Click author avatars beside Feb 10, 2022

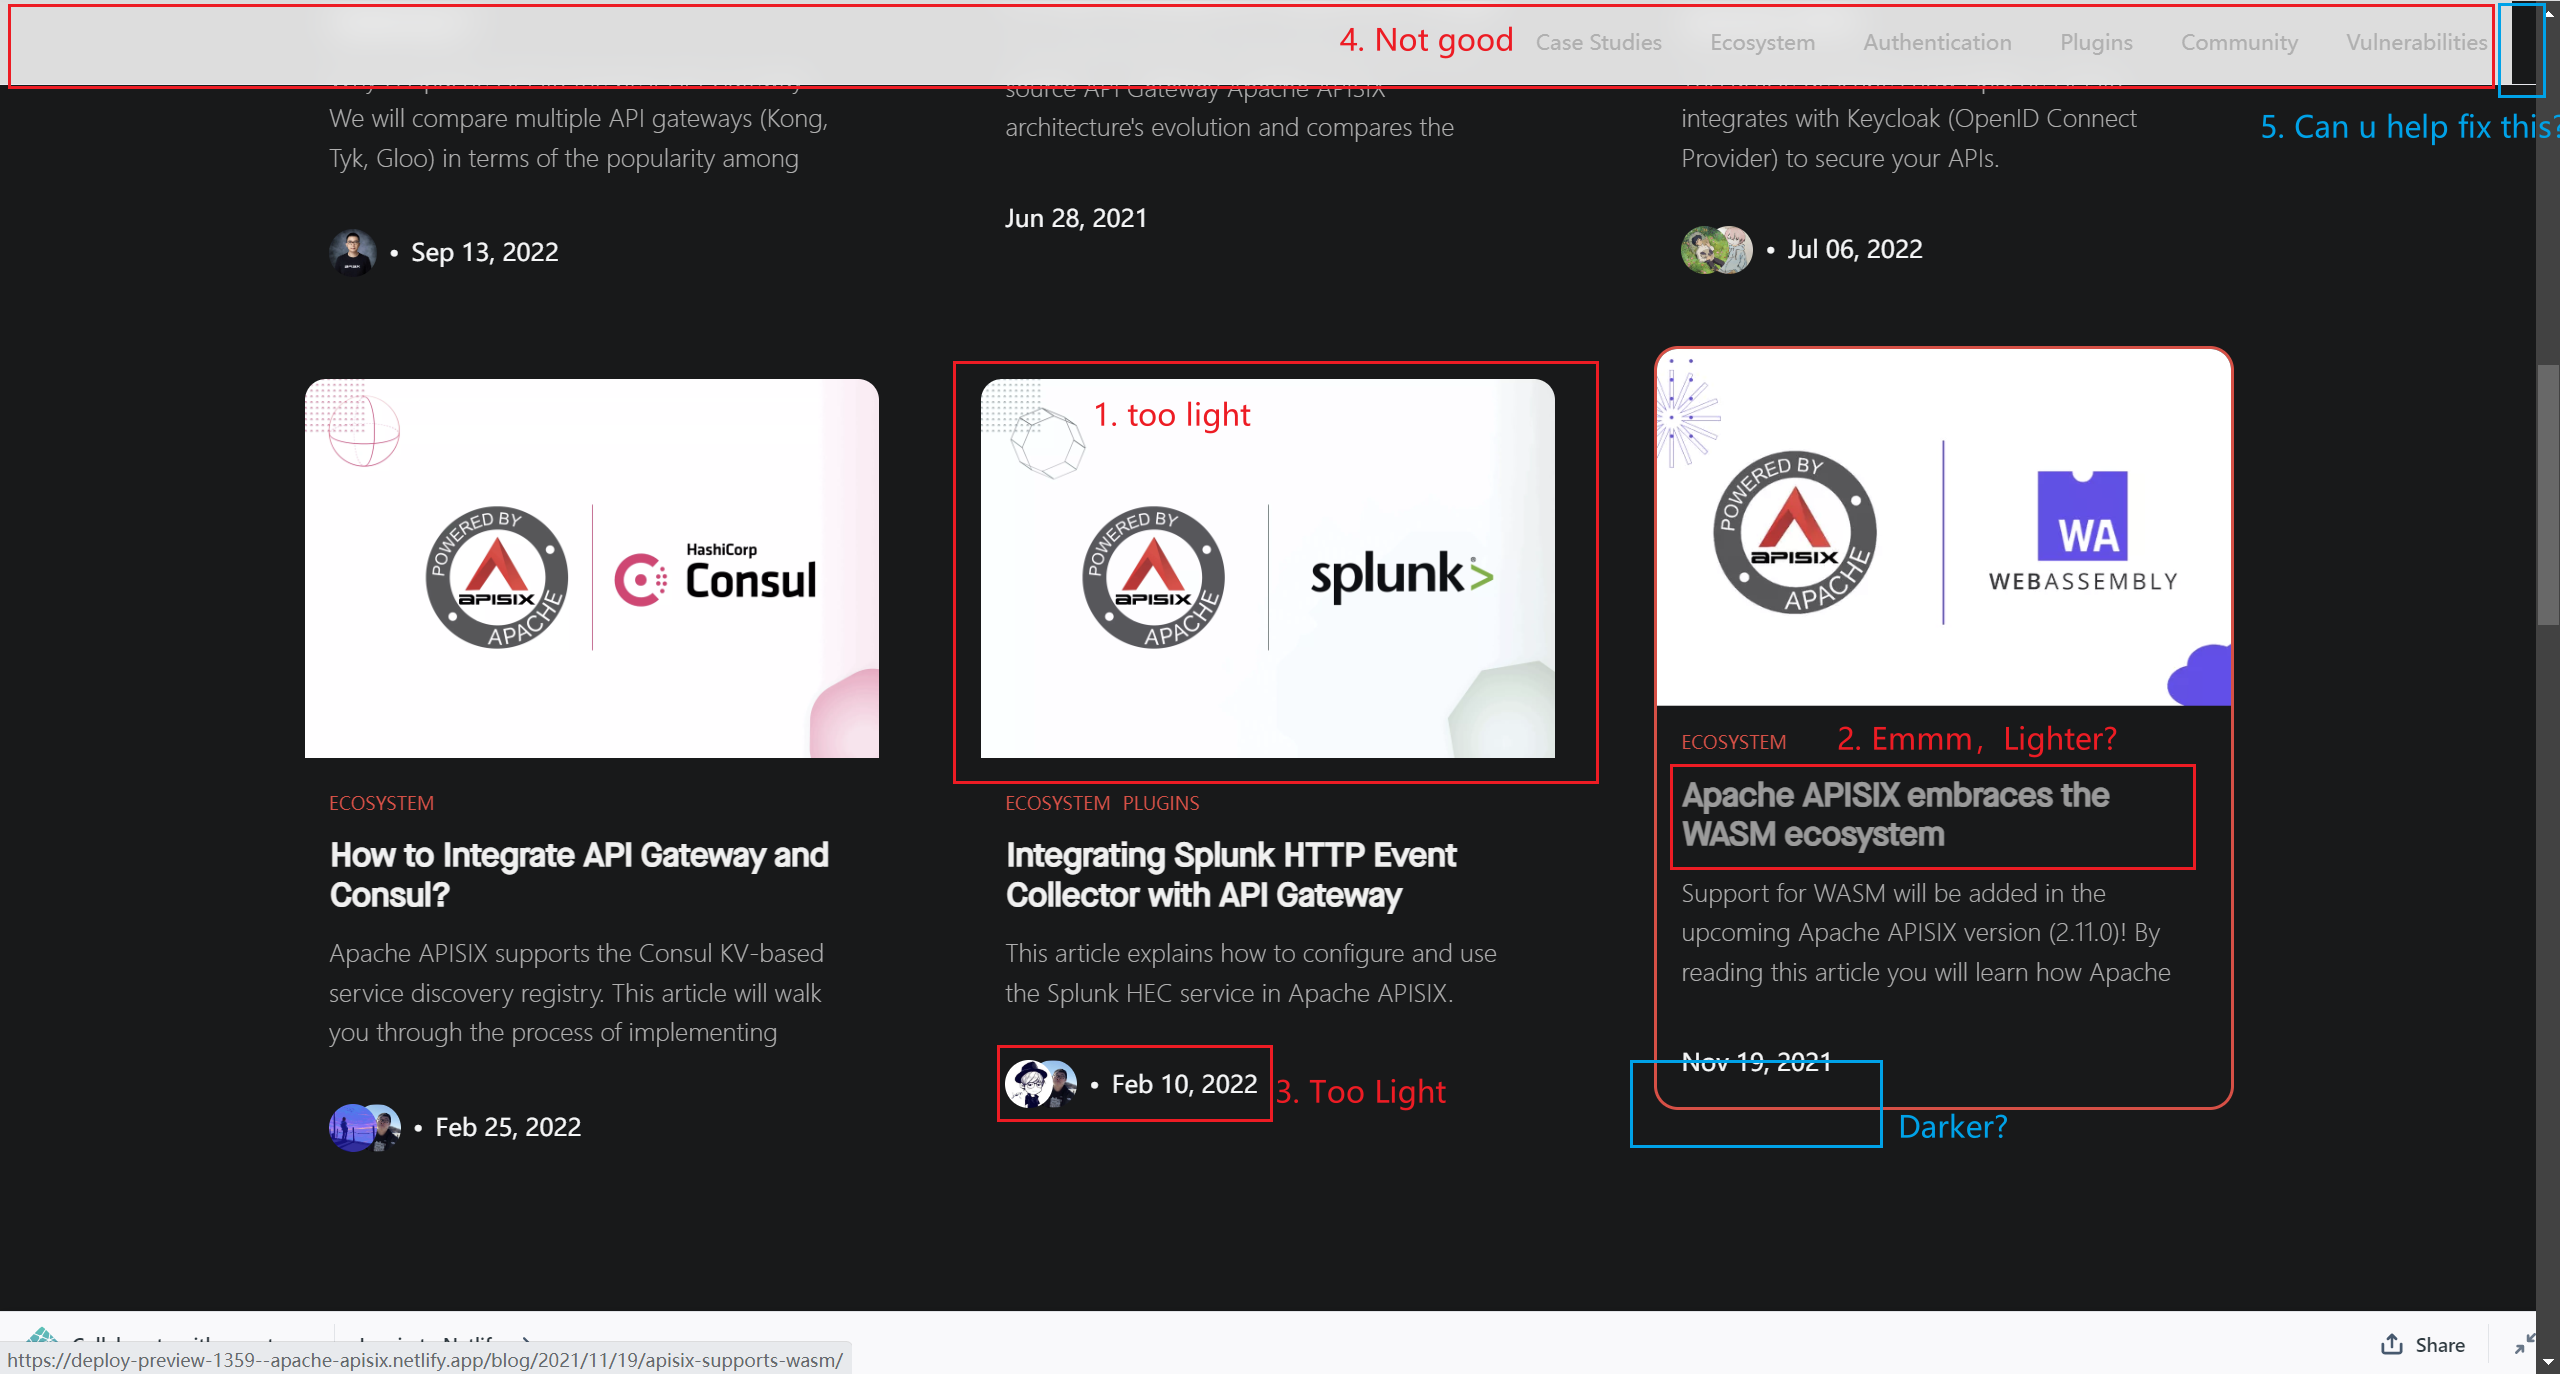pos(1041,1084)
